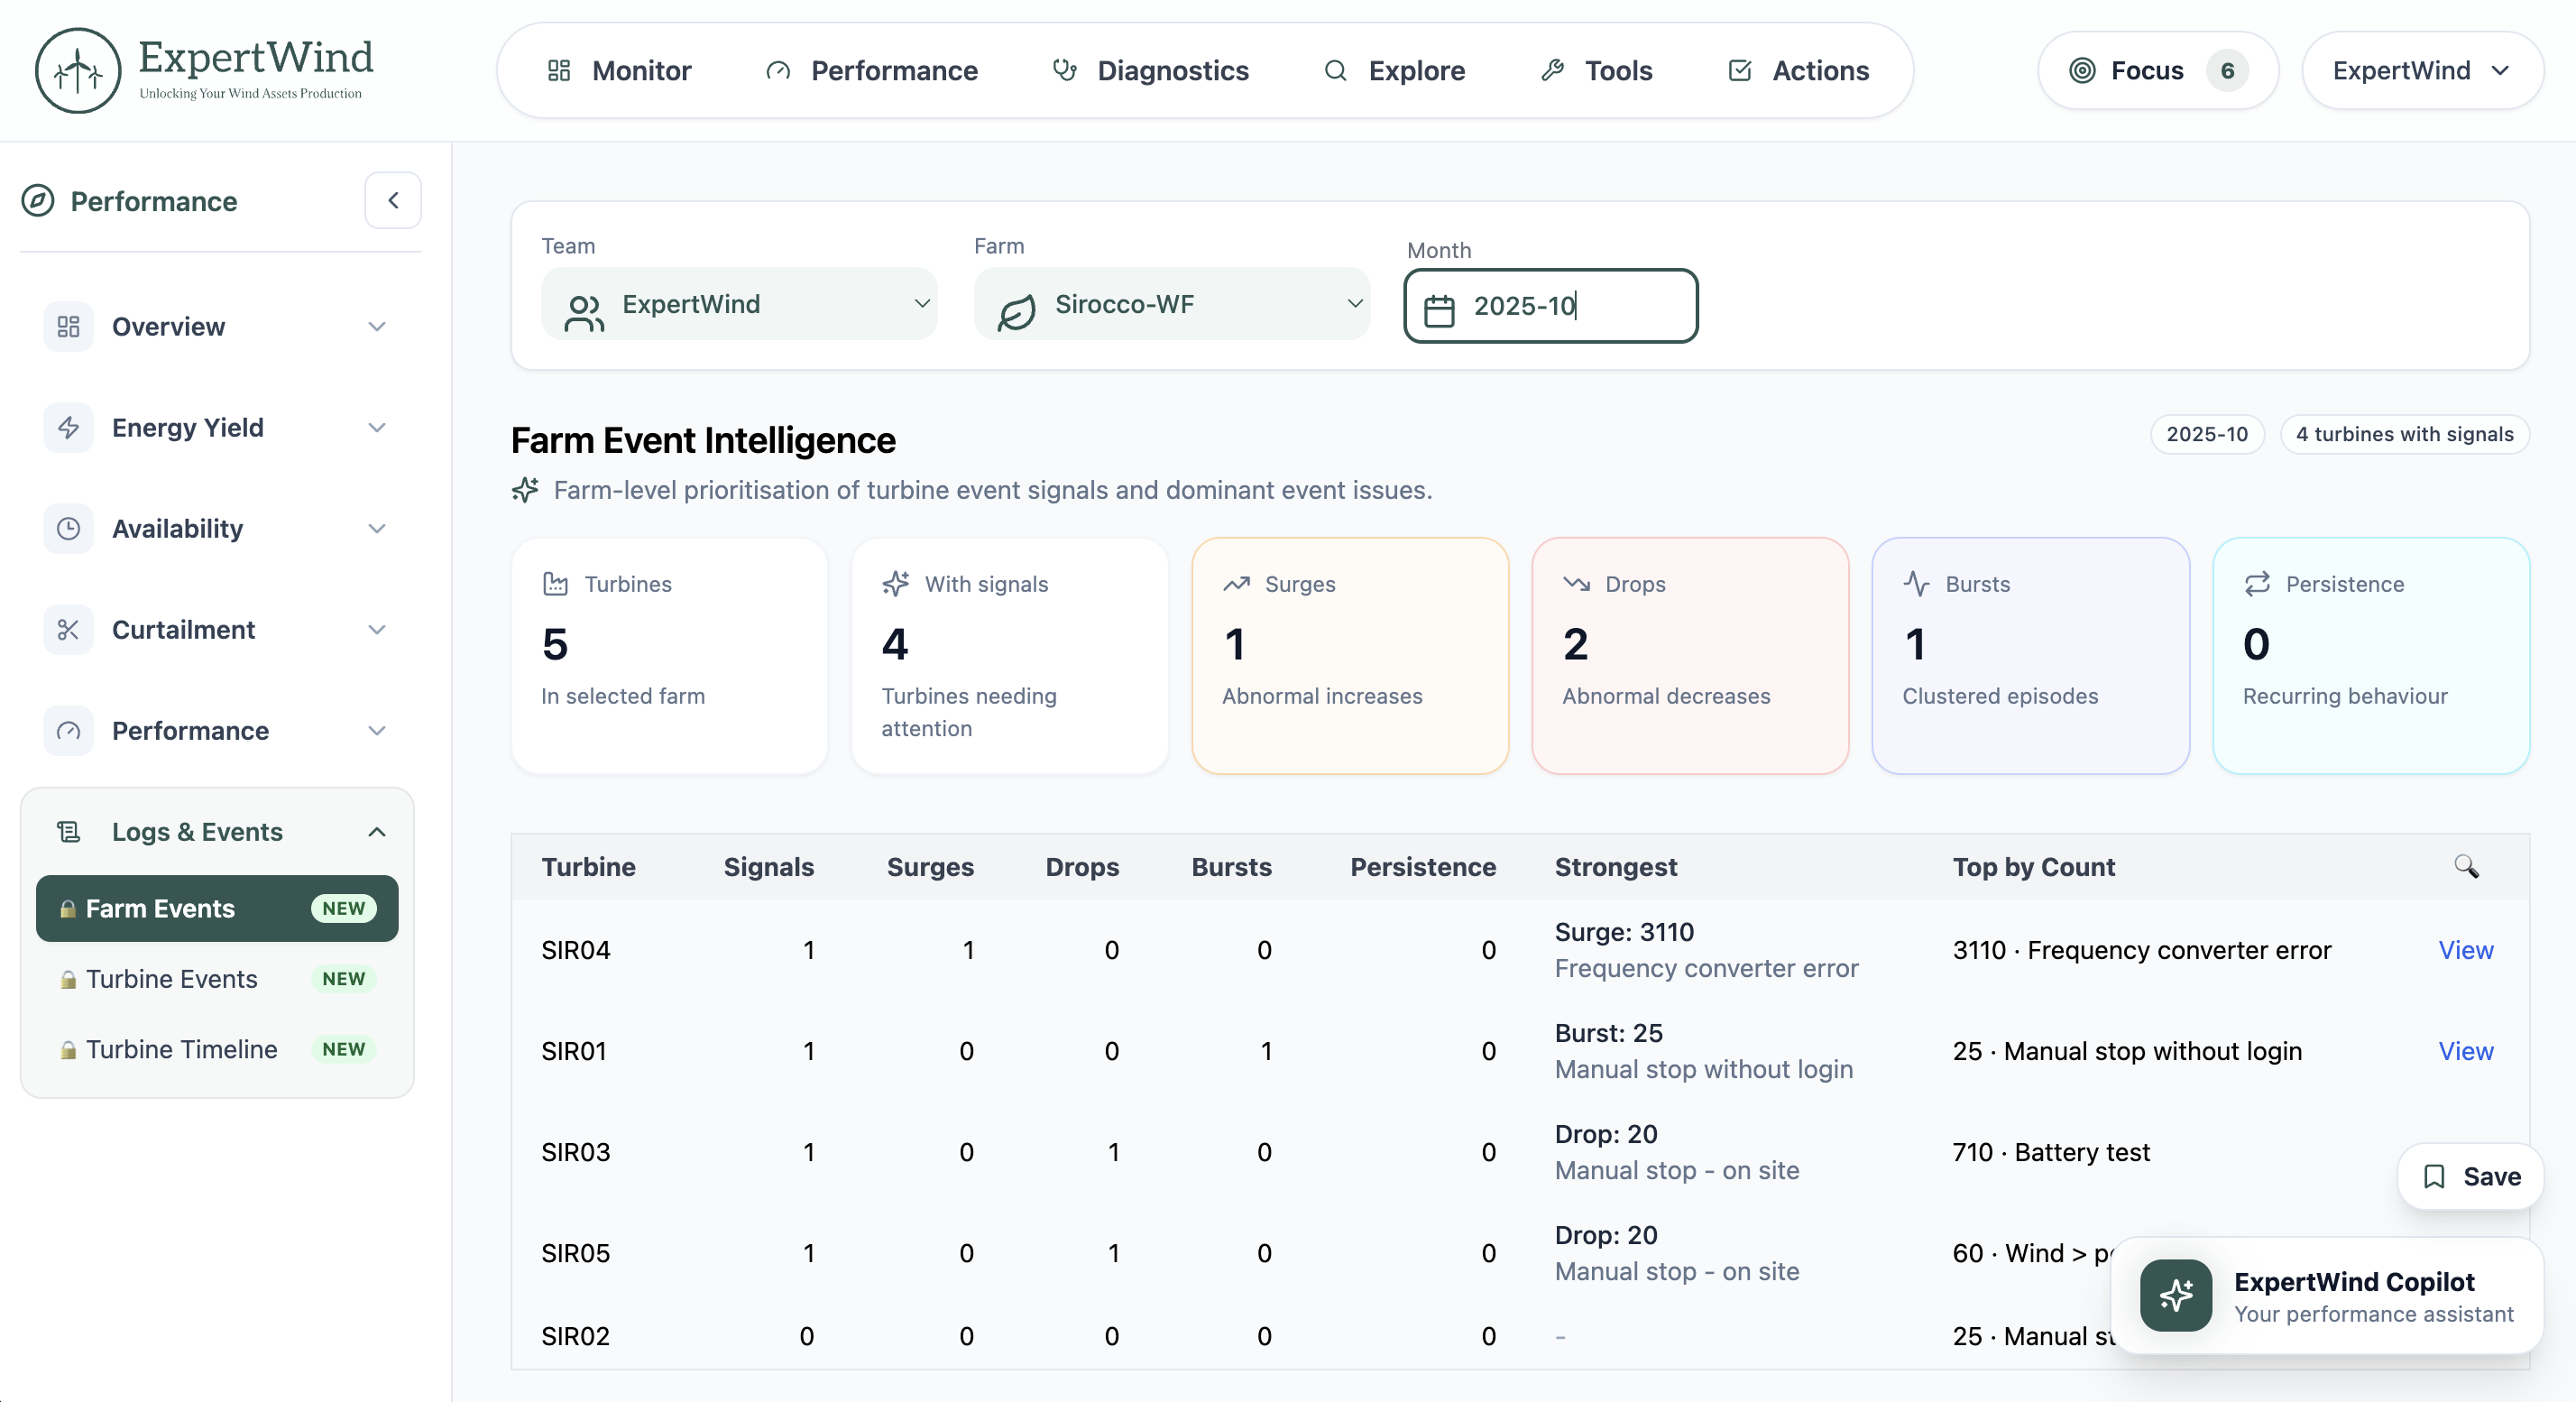Click the 2025-10 badge near heading
Viewport: 2576px width, 1402px height.
[x=2207, y=434]
